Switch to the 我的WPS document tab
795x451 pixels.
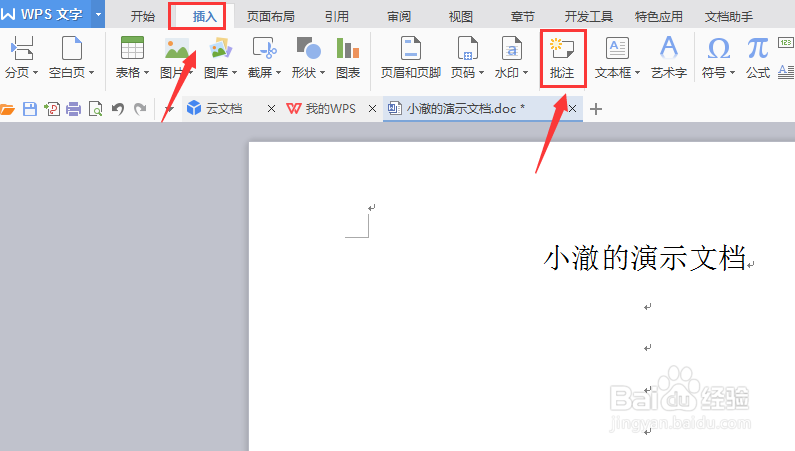click(330, 108)
